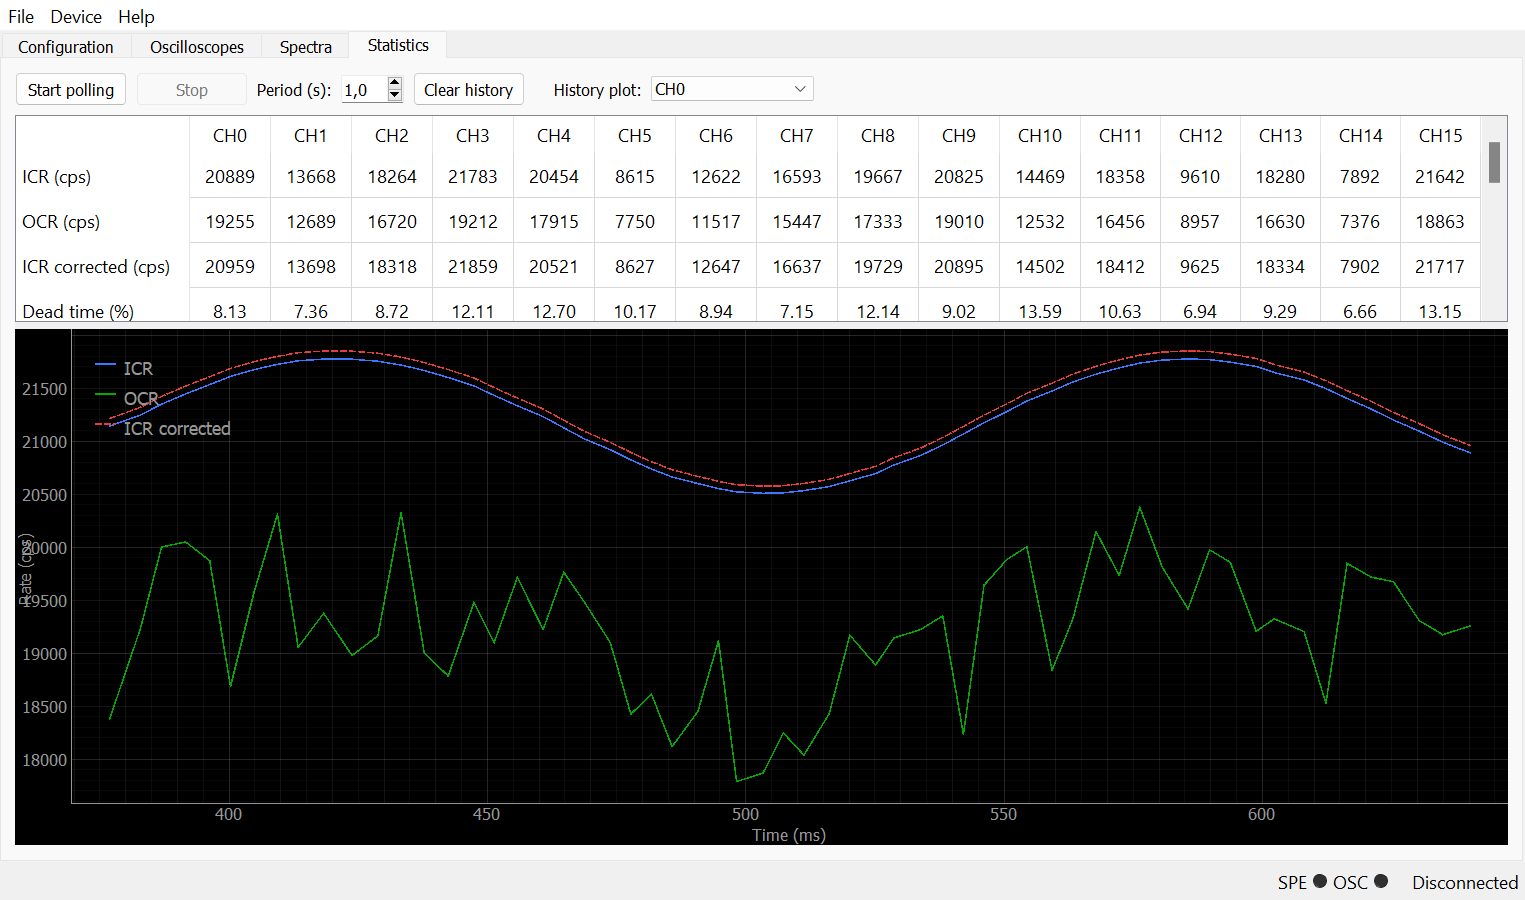Click the ICR legend label

click(138, 368)
